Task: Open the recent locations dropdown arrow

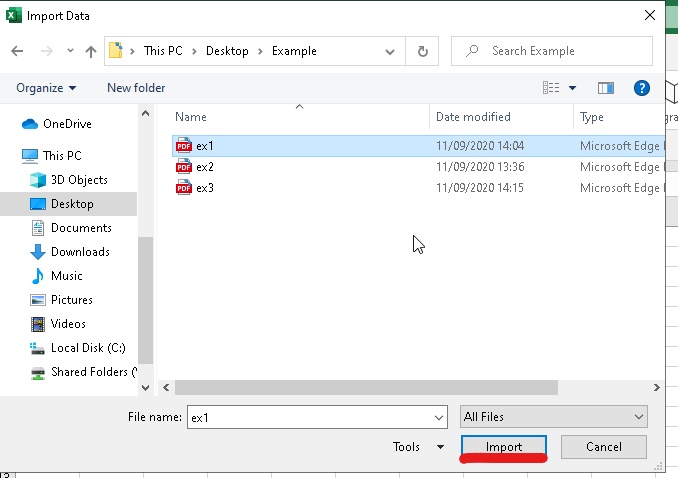Action: point(70,51)
